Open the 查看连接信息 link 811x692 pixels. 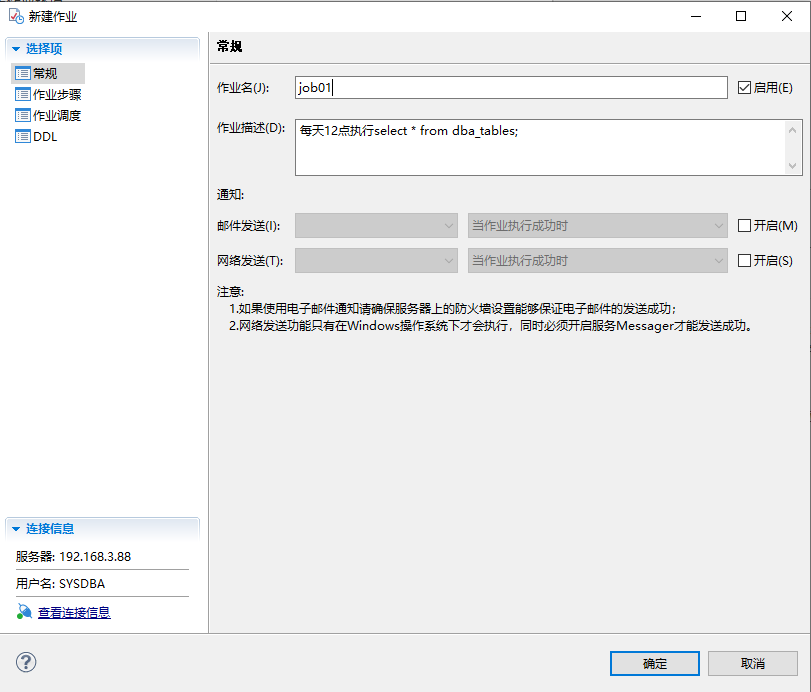pyautogui.click(x=74, y=612)
